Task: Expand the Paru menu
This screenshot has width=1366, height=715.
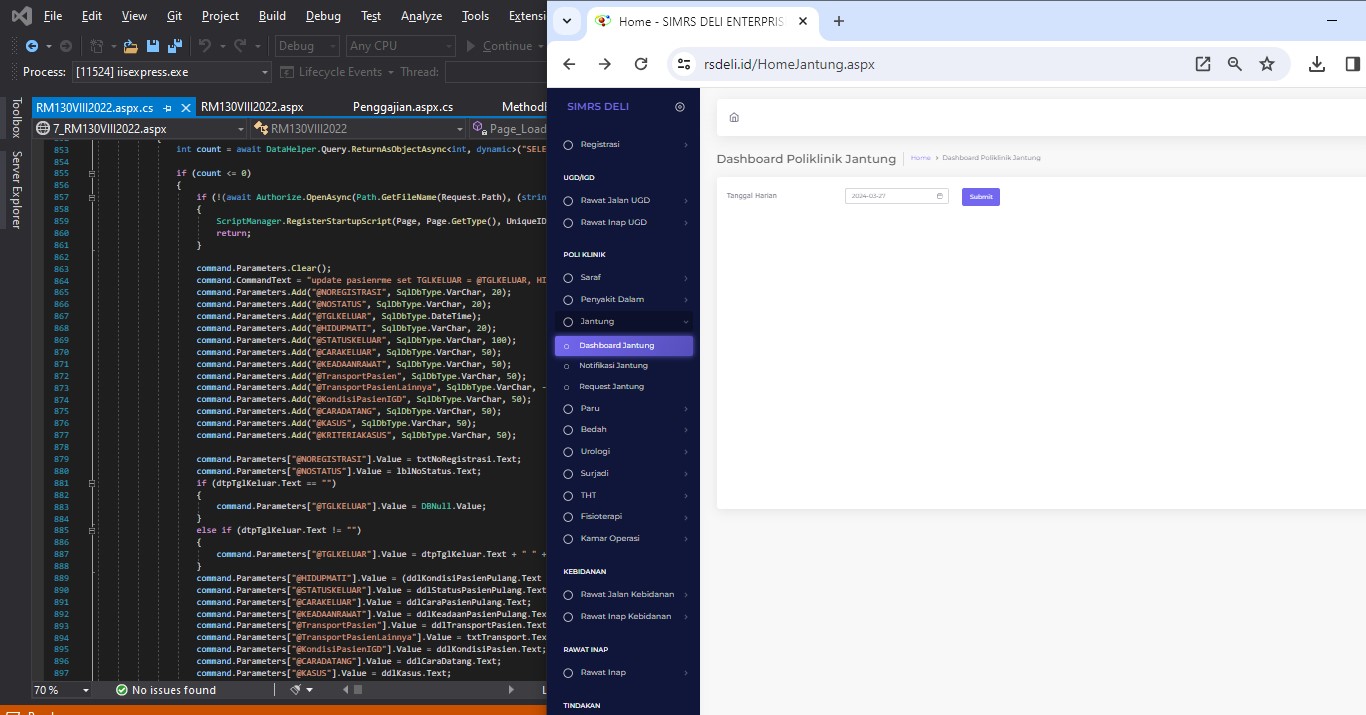Action: [624, 409]
